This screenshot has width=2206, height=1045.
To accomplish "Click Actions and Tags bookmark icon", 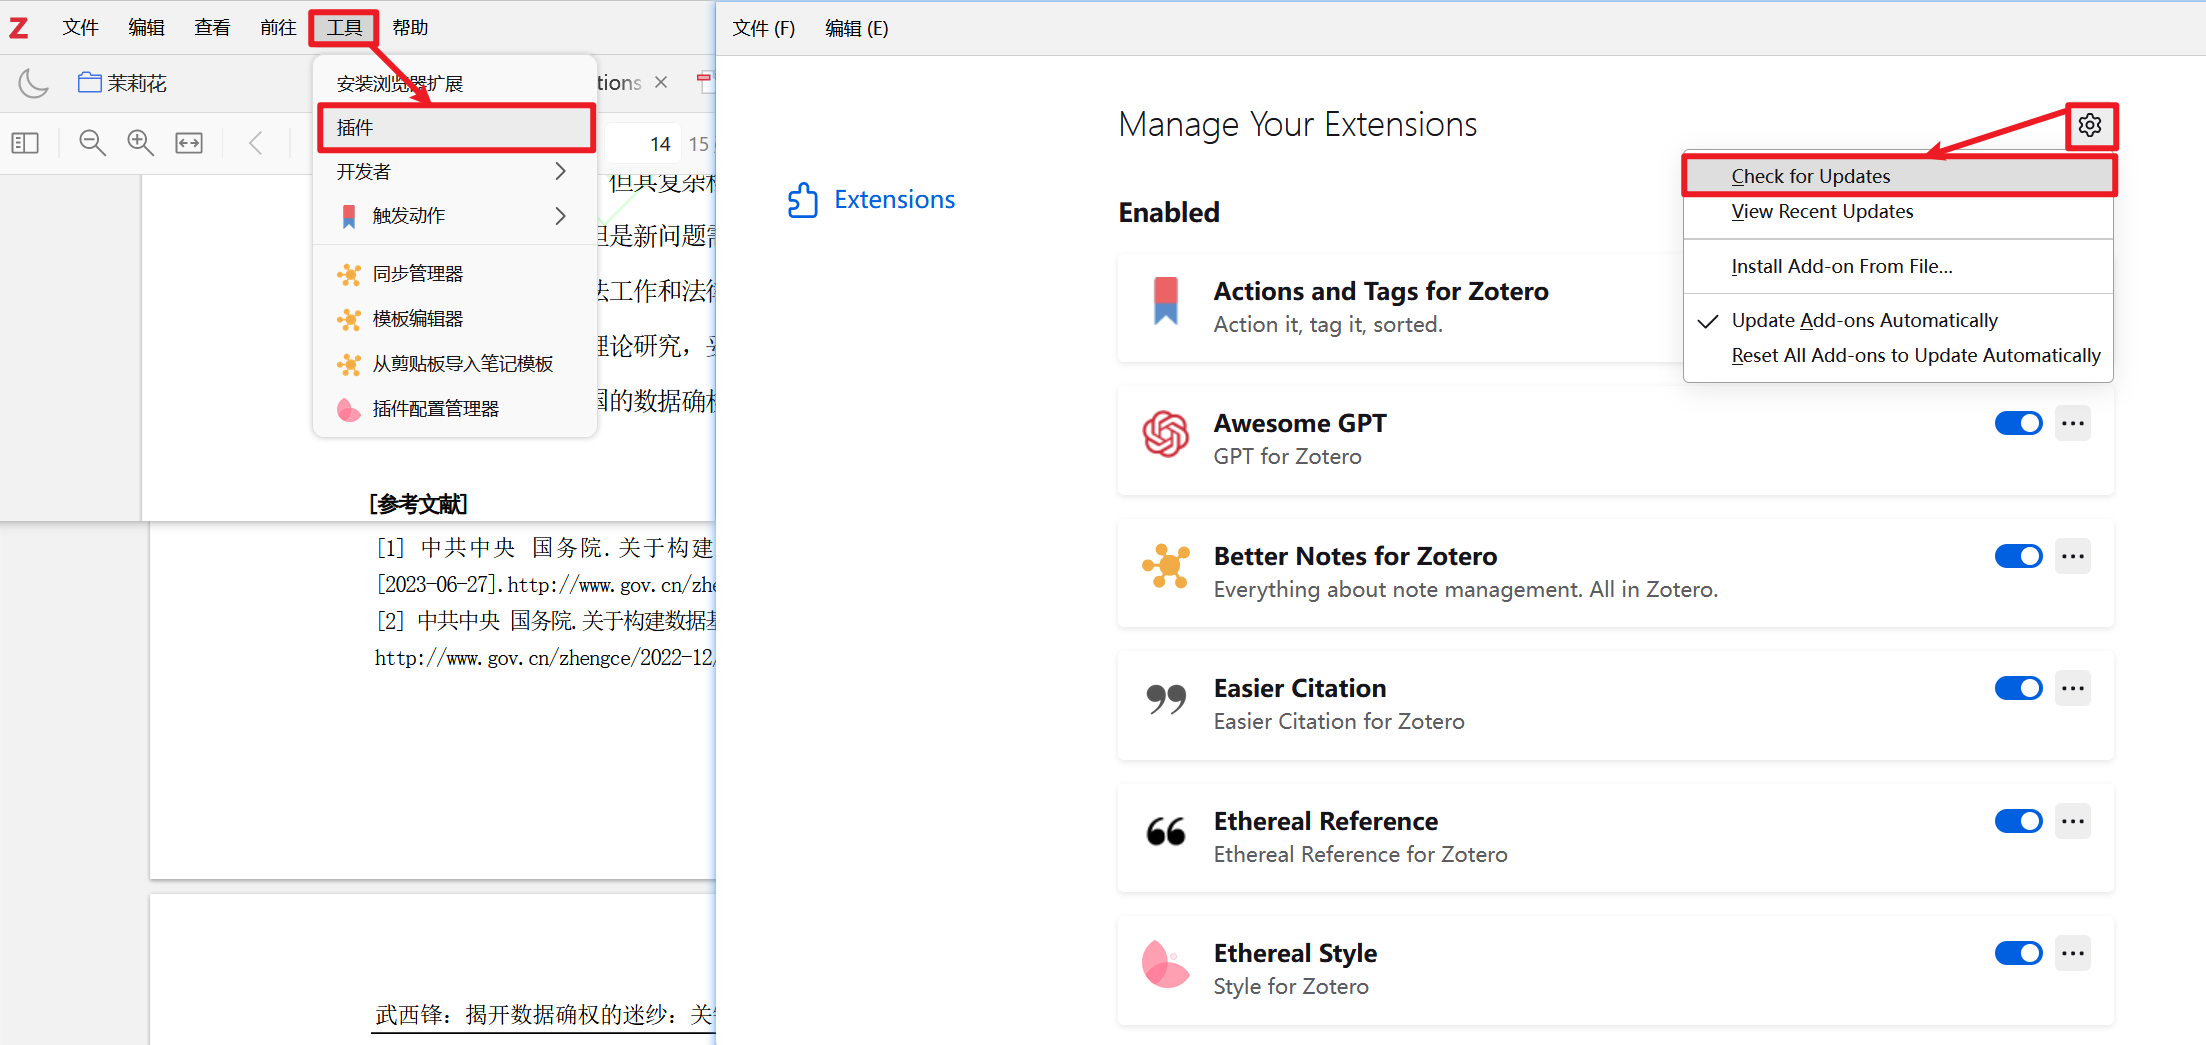I will 1166,300.
